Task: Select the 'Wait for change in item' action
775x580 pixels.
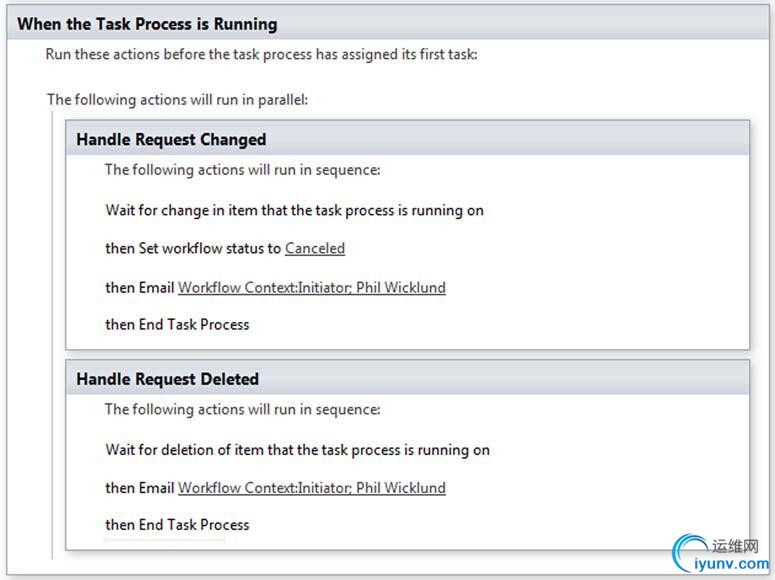Action: pyautogui.click(x=294, y=210)
